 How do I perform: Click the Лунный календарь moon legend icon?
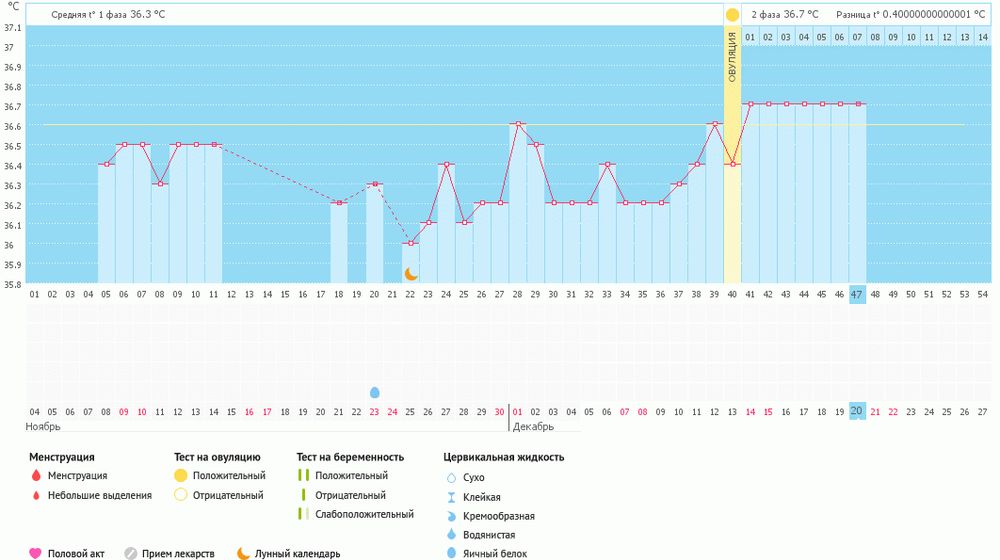(x=243, y=554)
